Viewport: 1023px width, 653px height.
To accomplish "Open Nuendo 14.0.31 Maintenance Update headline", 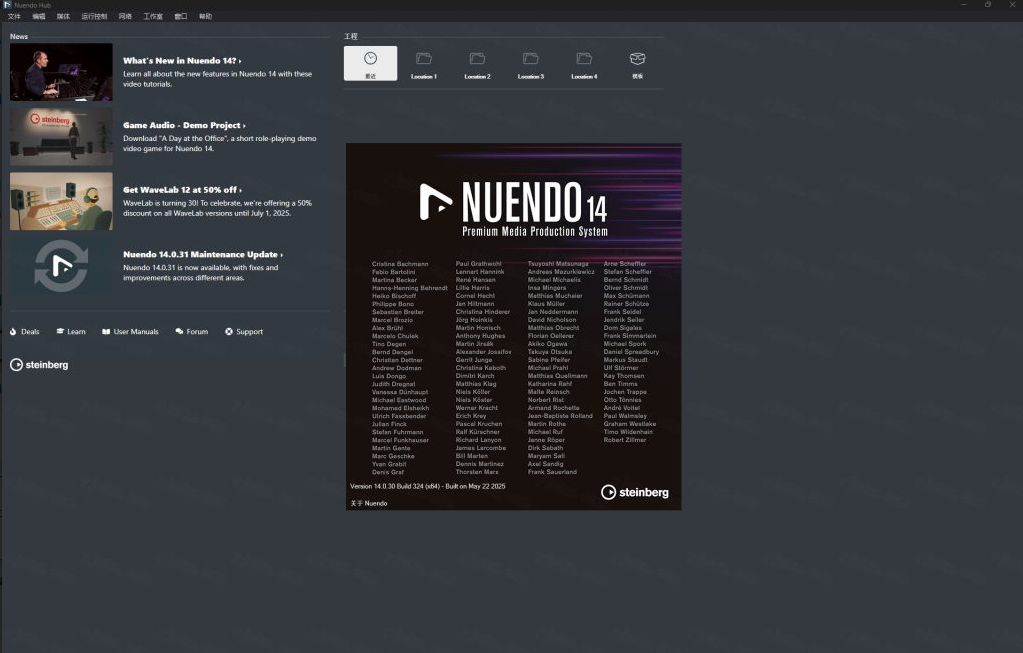I will 202,254.
